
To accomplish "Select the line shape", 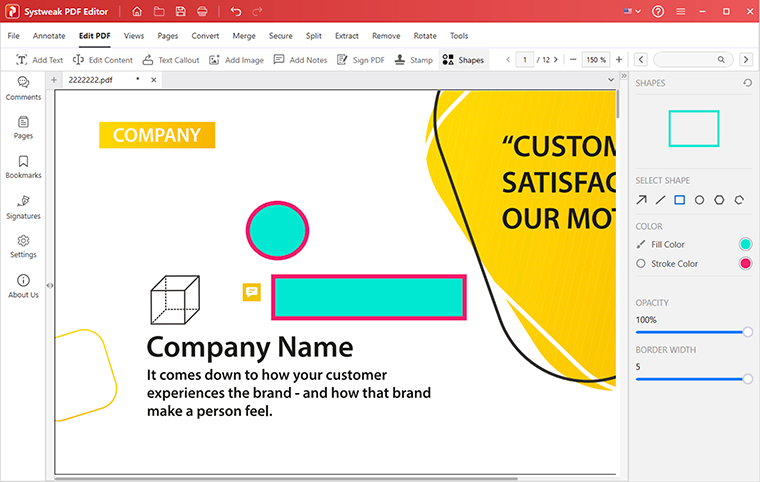I will pyautogui.click(x=661, y=200).
